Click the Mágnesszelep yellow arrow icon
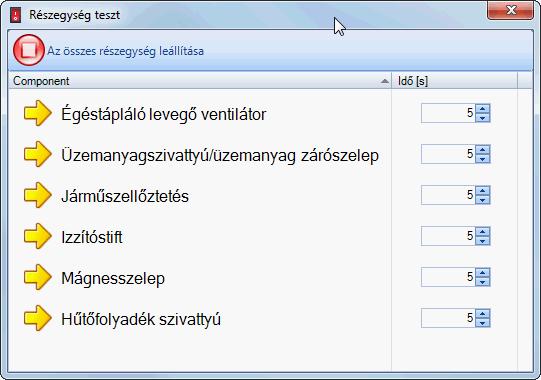Image resolution: width=541 pixels, height=380 pixels. (38, 277)
